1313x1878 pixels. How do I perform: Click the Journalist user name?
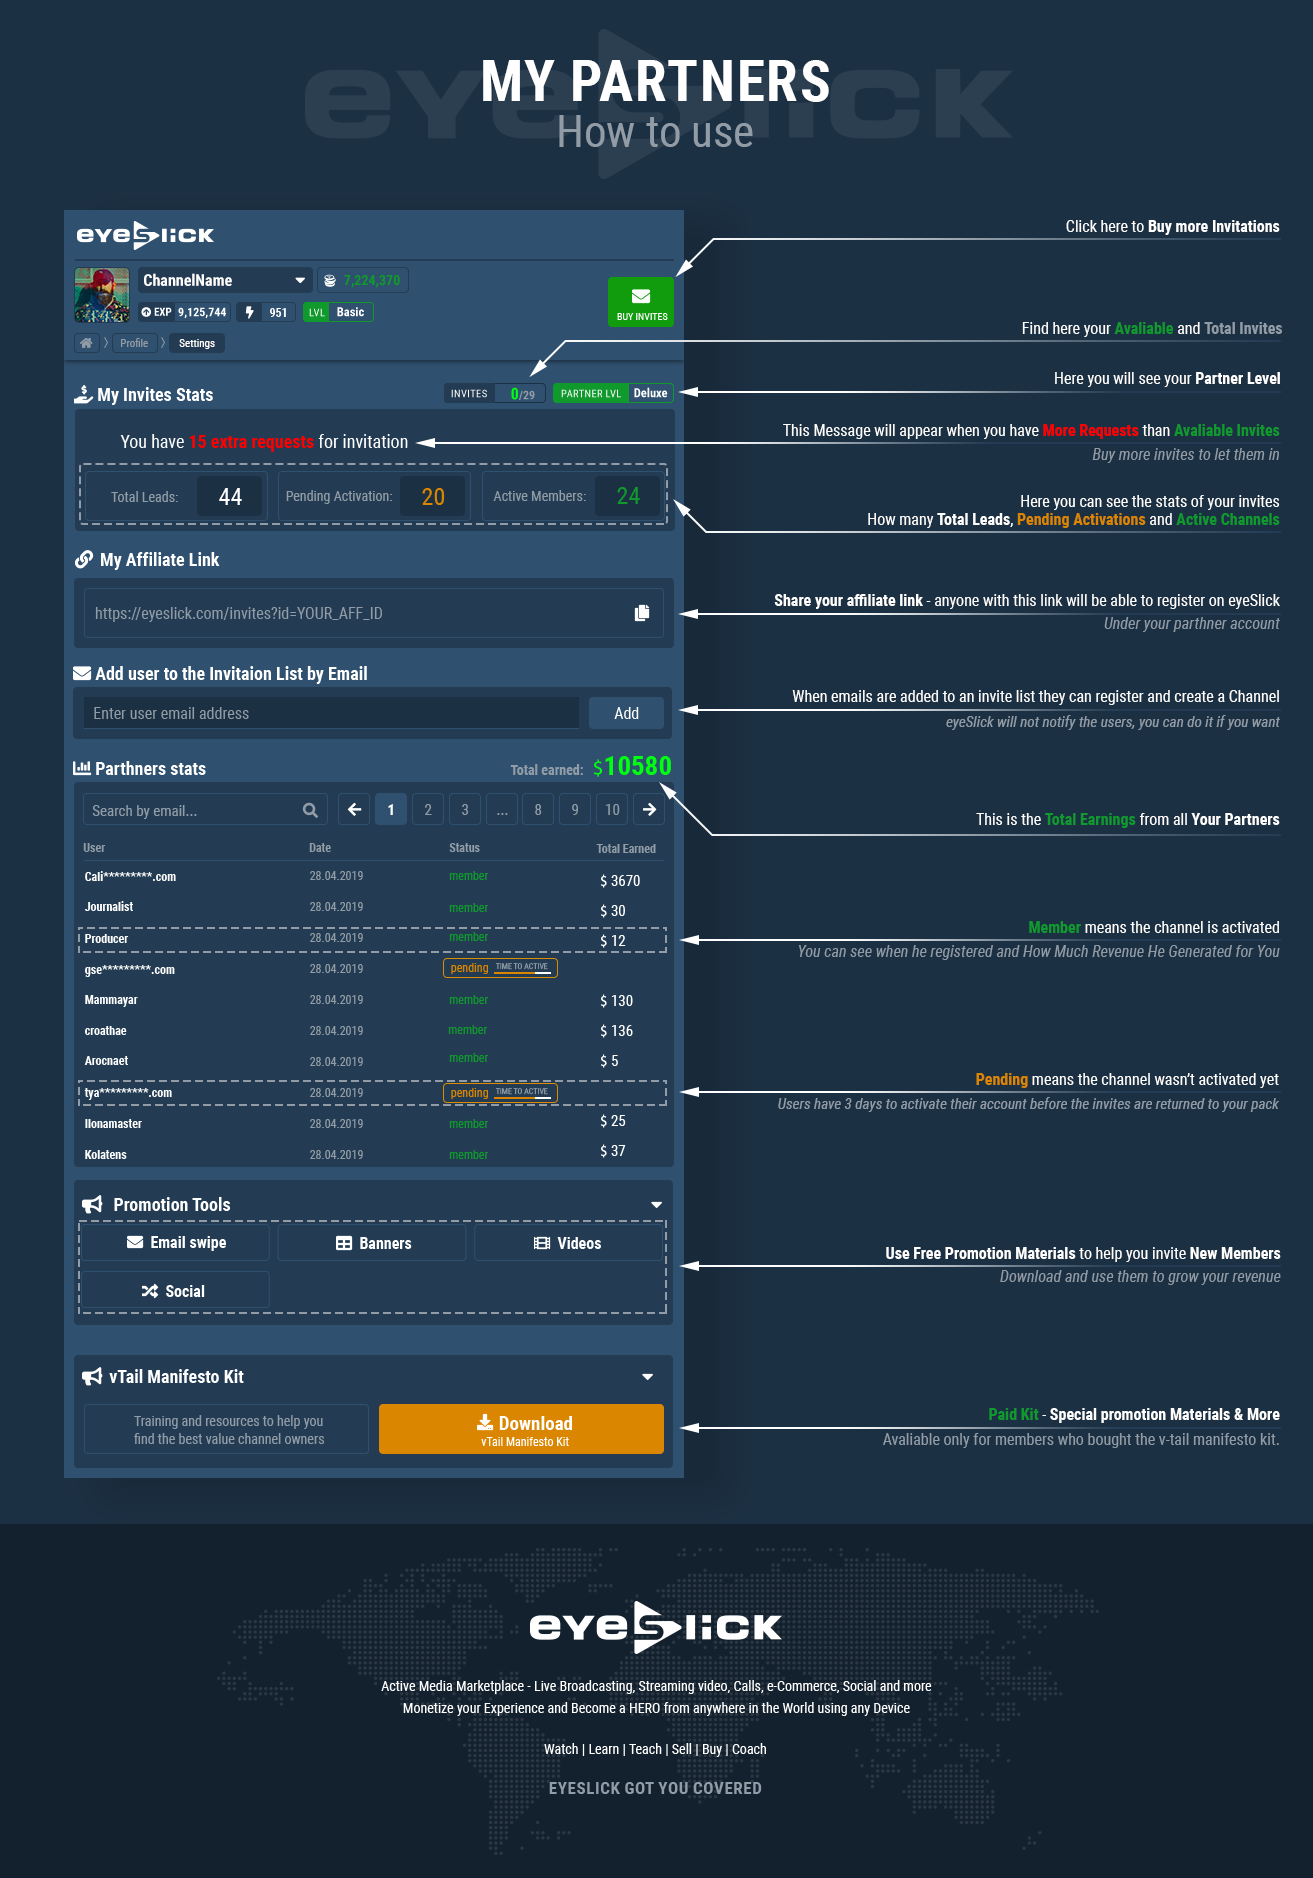tap(109, 907)
